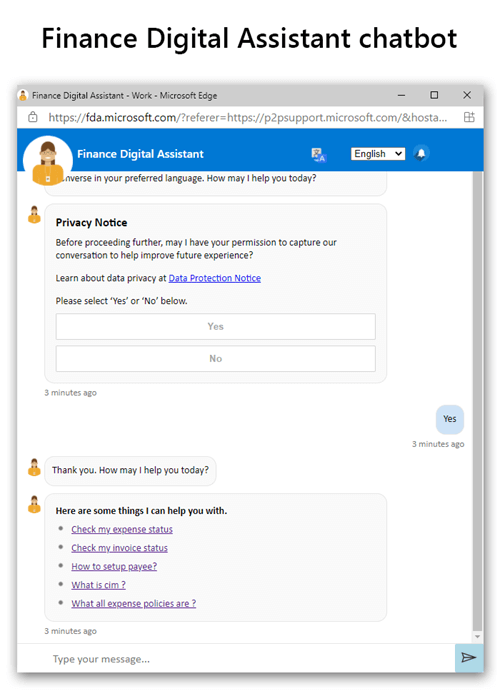This screenshot has height=691, width=500.
Task: Click the notification bell icon
Action: pos(421,153)
